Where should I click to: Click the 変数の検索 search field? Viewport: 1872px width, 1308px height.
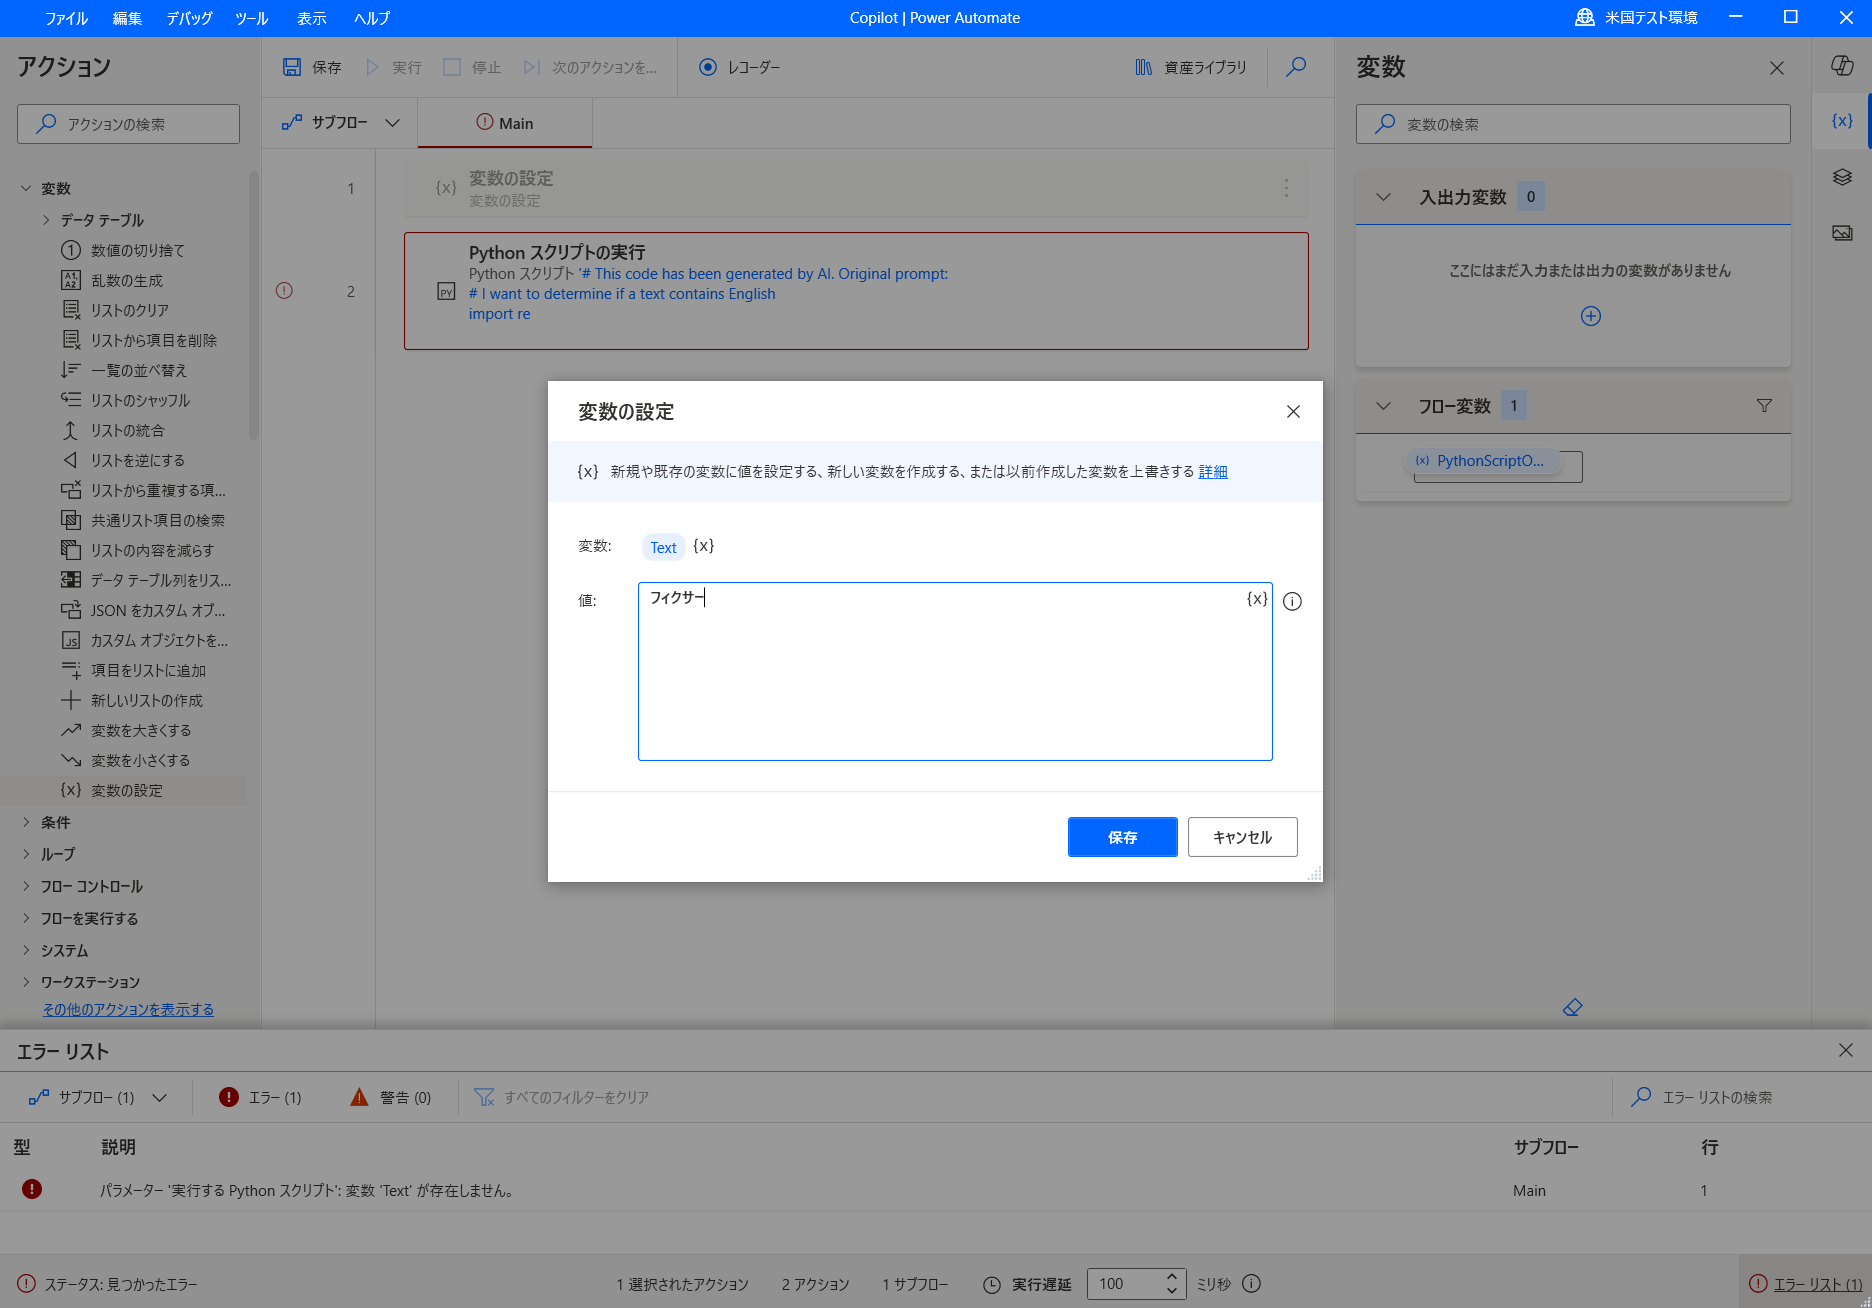[x=1572, y=124]
